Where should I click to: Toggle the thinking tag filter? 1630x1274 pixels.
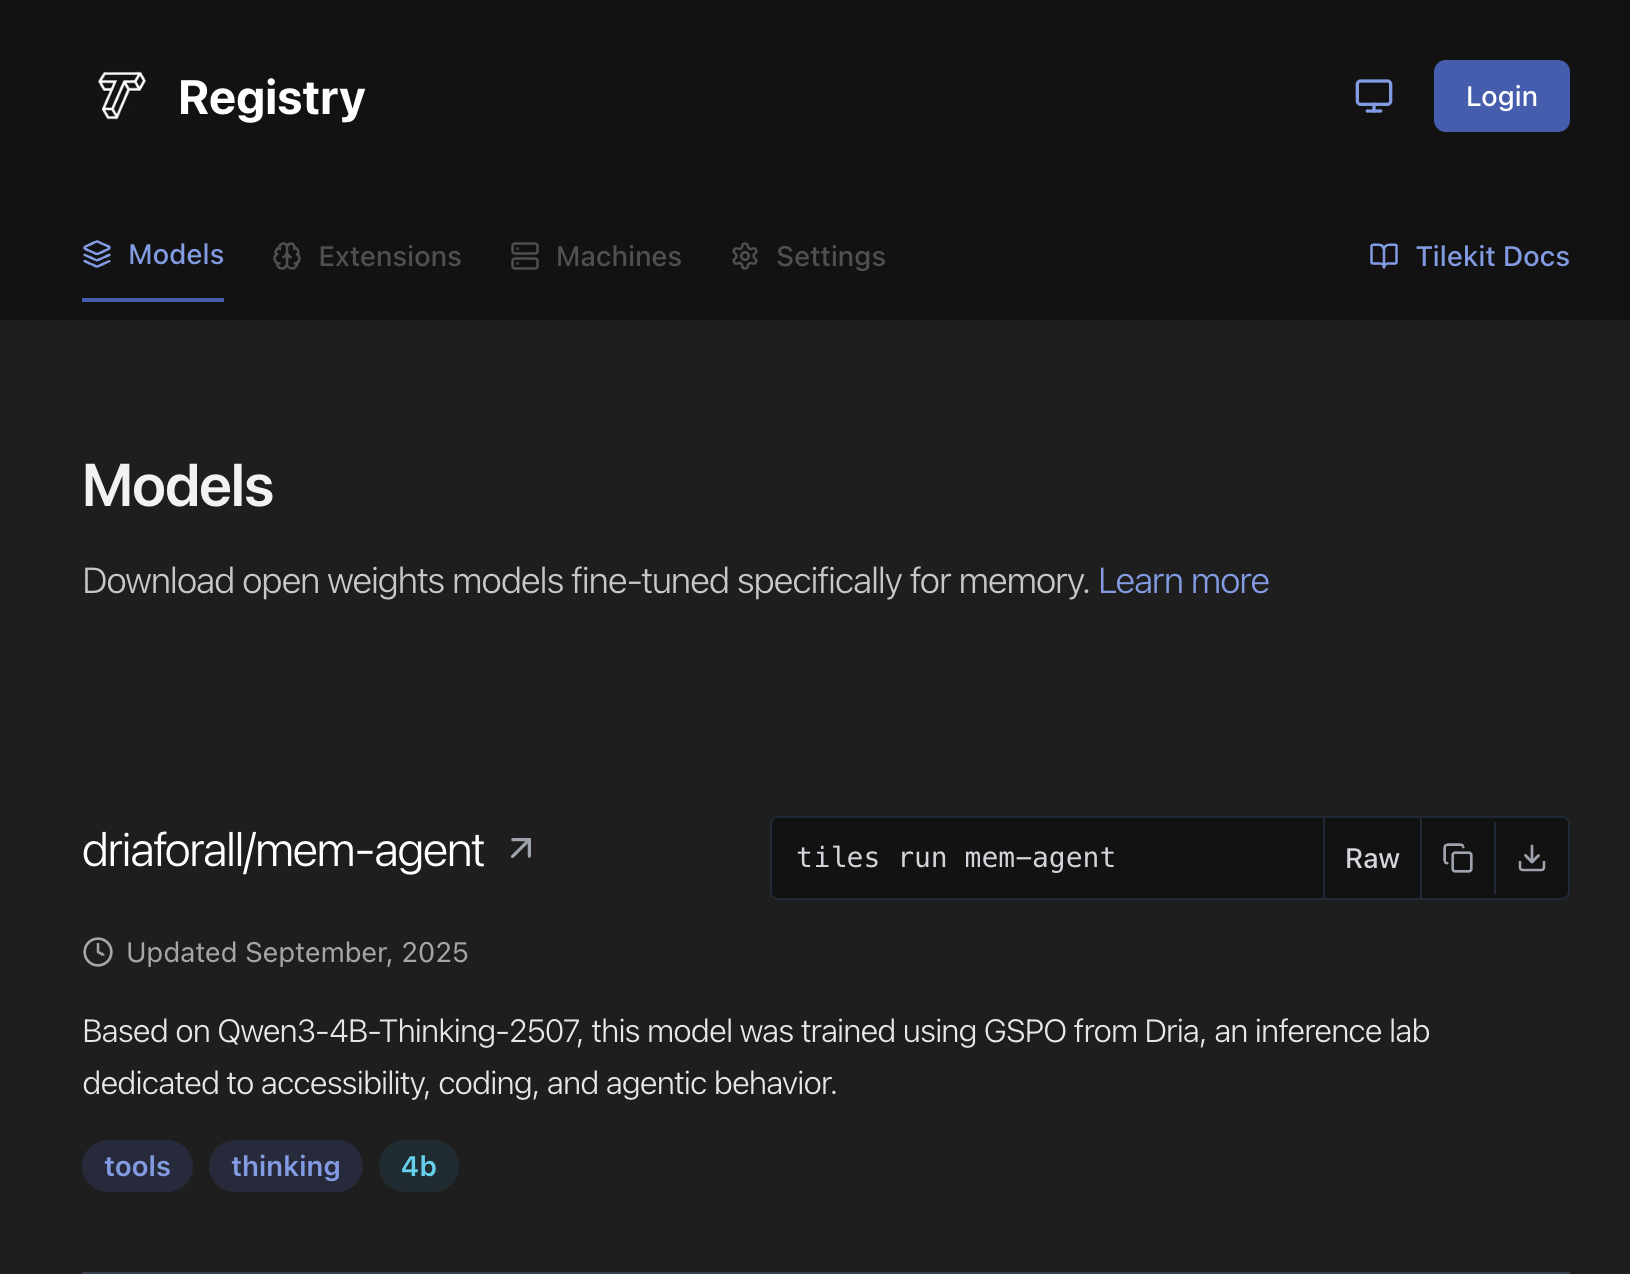pyautogui.click(x=286, y=1166)
